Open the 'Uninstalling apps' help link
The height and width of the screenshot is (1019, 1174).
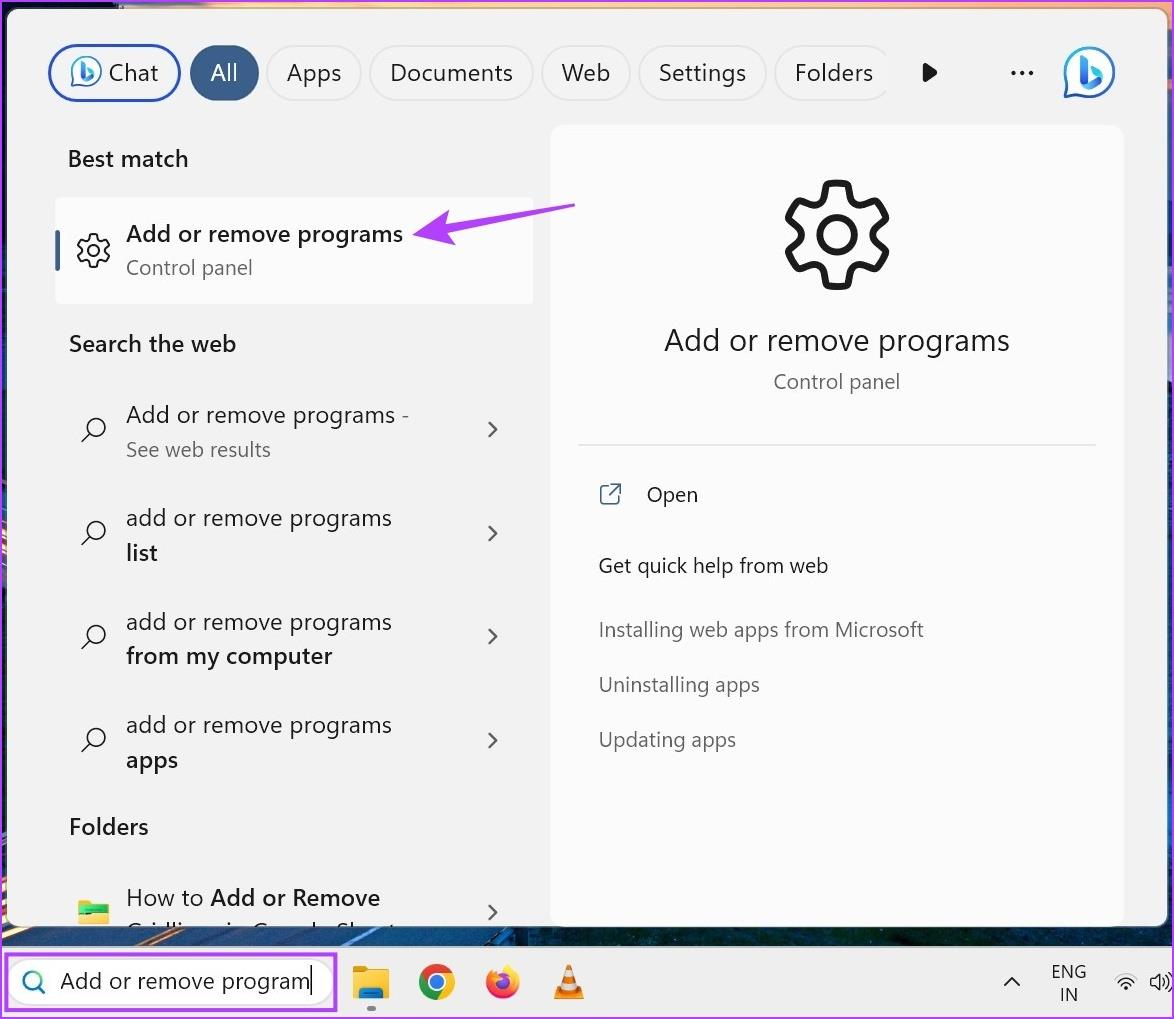tap(679, 684)
